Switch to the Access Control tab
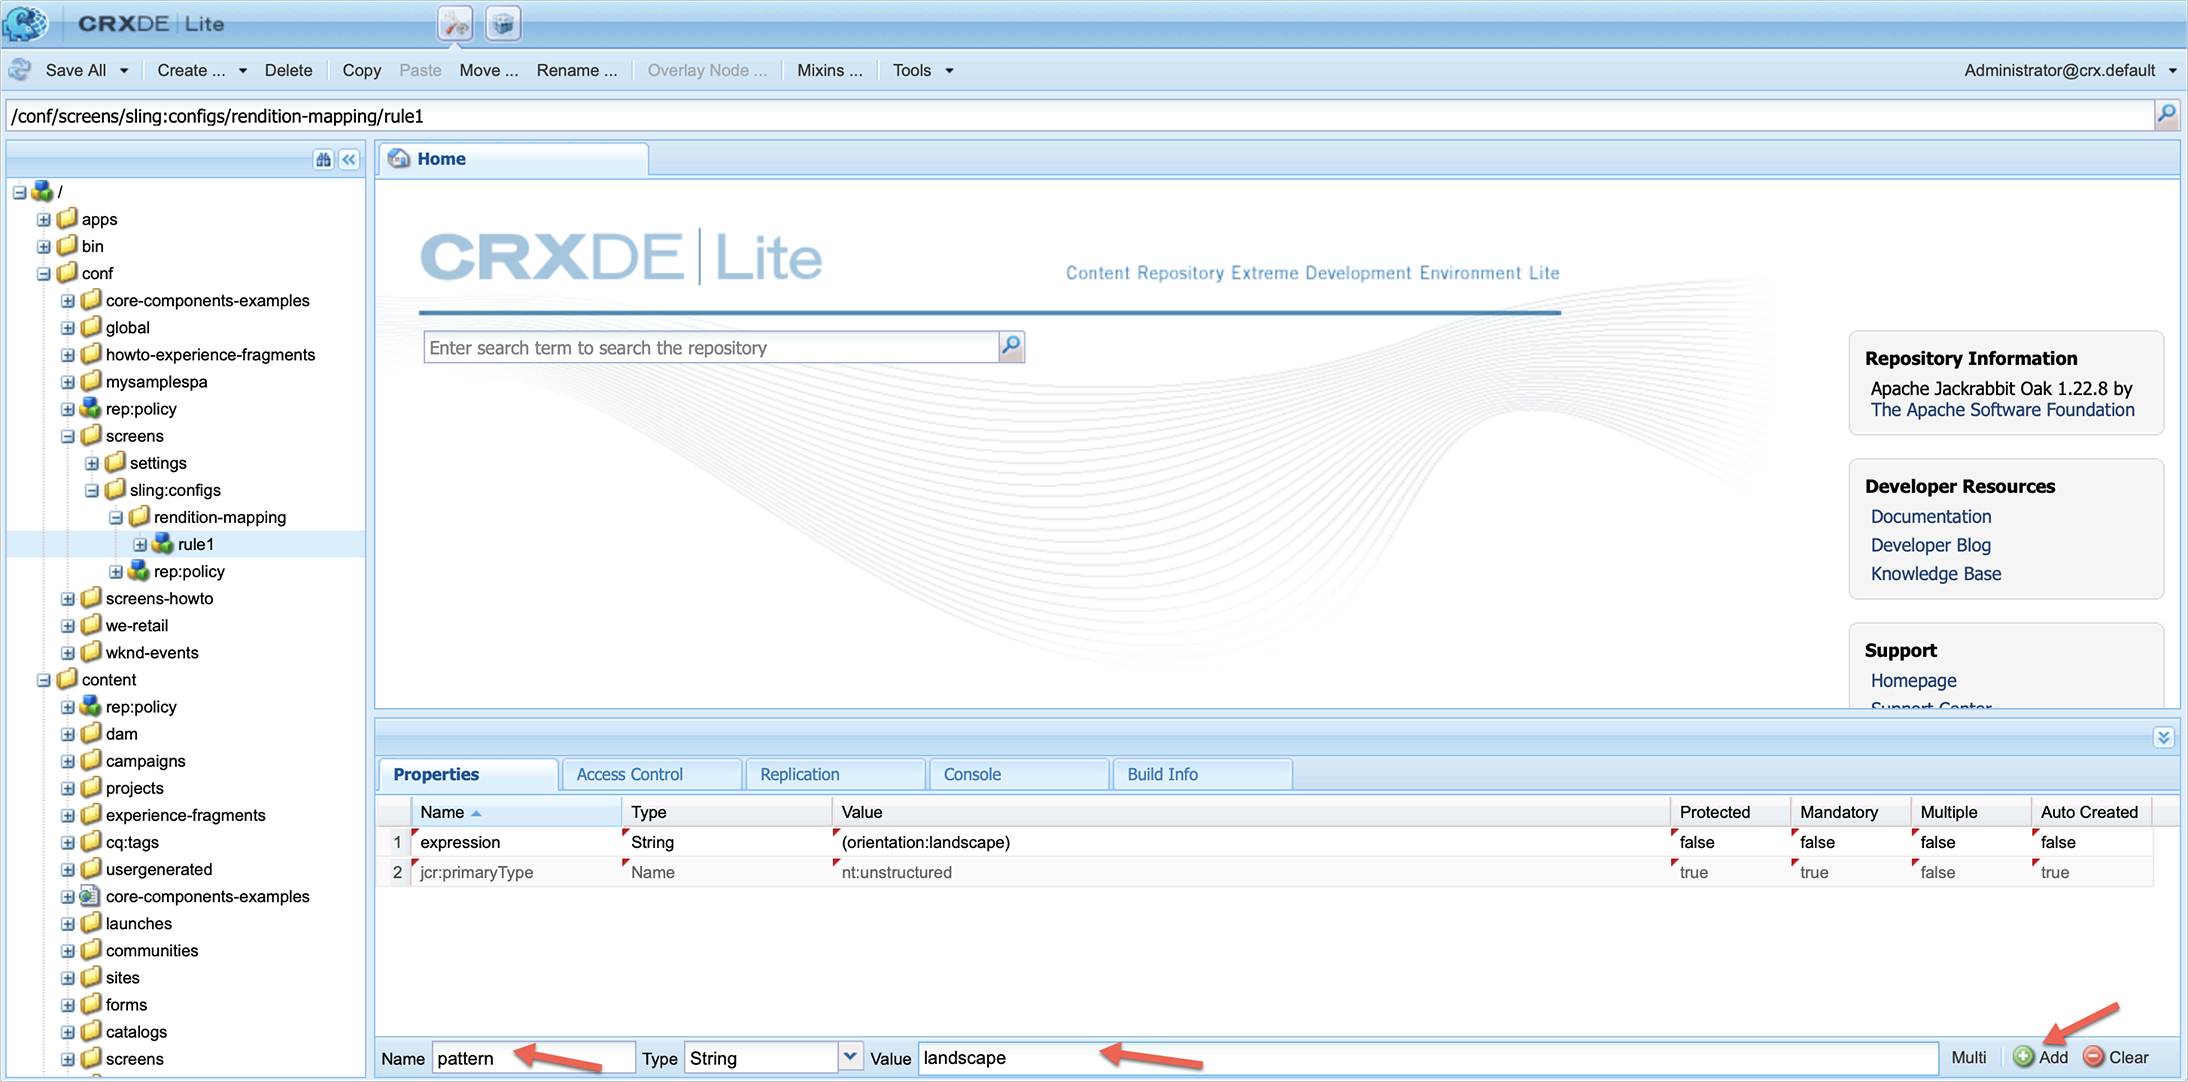 [x=630, y=774]
